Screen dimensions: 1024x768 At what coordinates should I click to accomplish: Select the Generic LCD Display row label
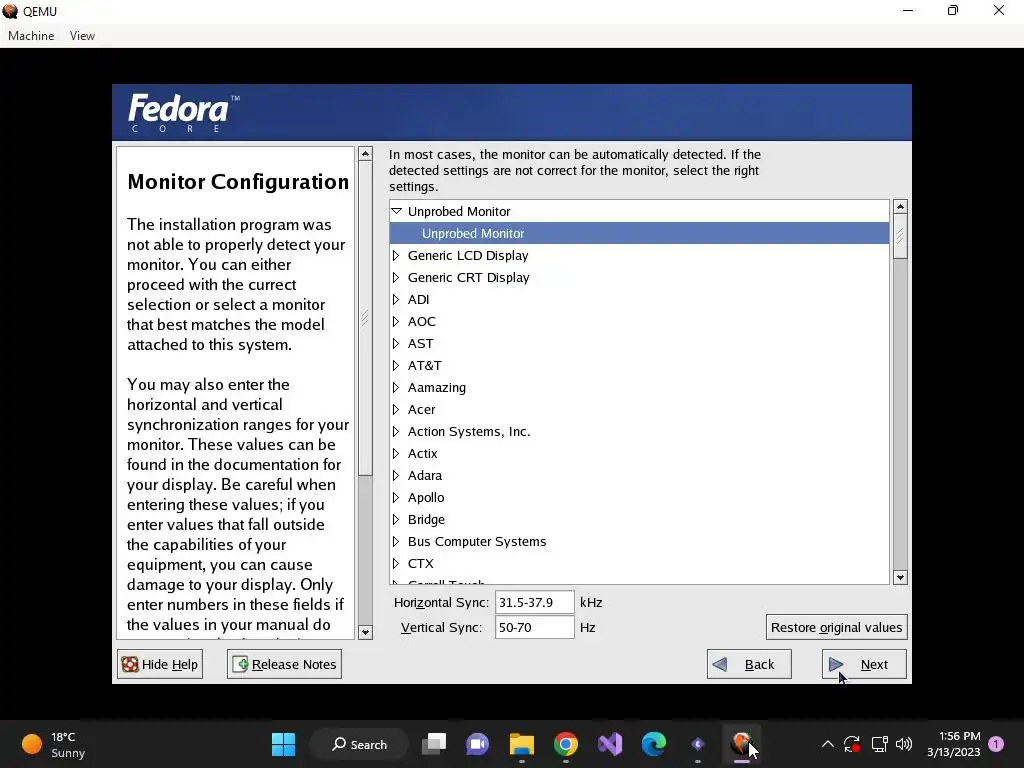(x=468, y=255)
